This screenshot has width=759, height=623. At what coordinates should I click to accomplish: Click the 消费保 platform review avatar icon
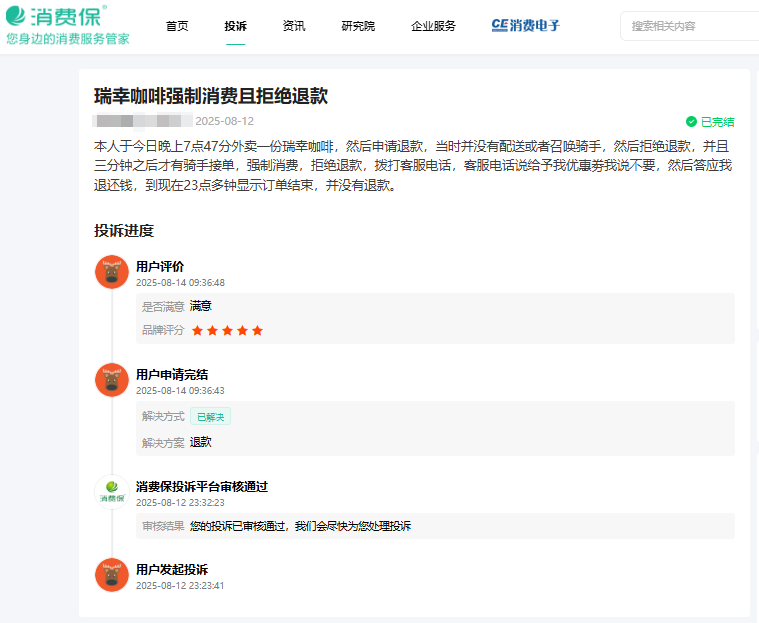pos(112,493)
